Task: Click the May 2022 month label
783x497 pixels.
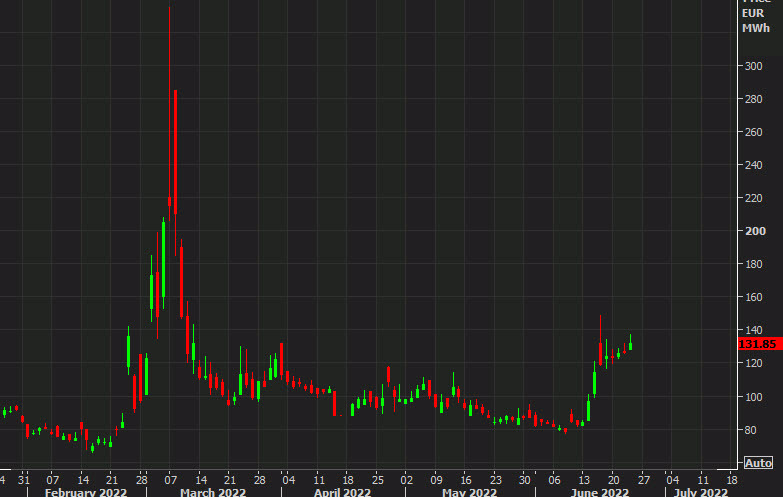Action: coord(470,492)
